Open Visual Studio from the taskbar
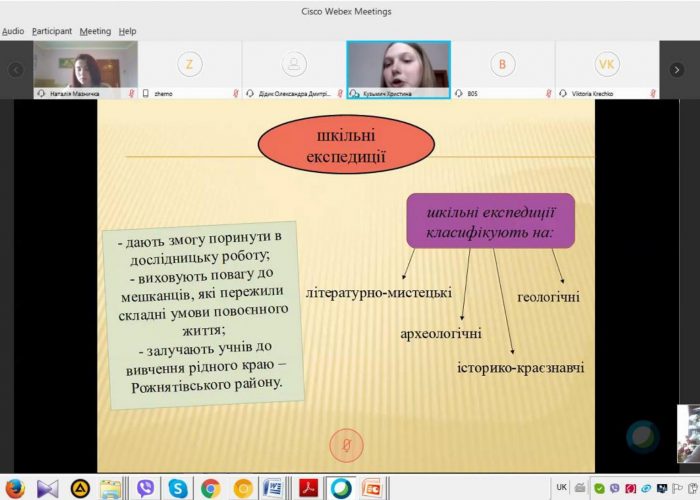700x500 pixels. tap(47, 488)
